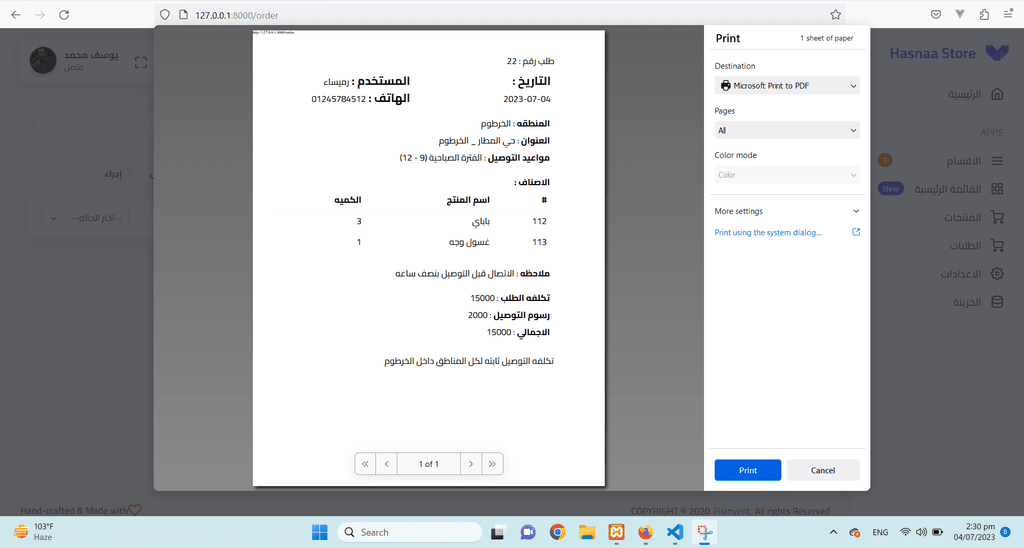Viewport: 1024px width, 548px height.
Task: Open the volume speaker tray icon
Action: click(921, 532)
